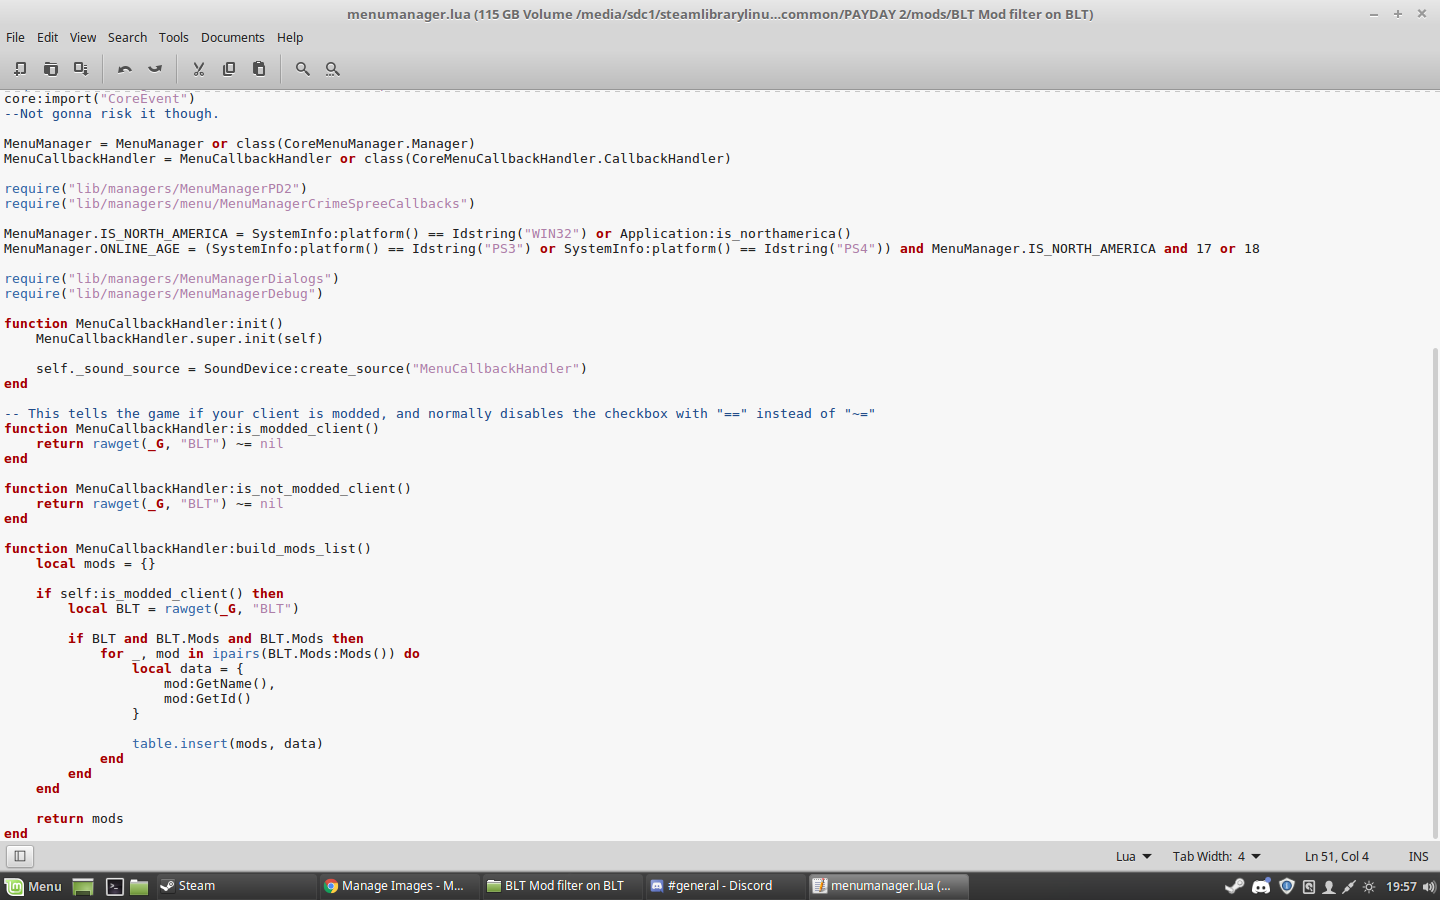The width and height of the screenshot is (1440, 900).
Task: Click the Open file toolbar icon
Action: [x=51, y=69]
